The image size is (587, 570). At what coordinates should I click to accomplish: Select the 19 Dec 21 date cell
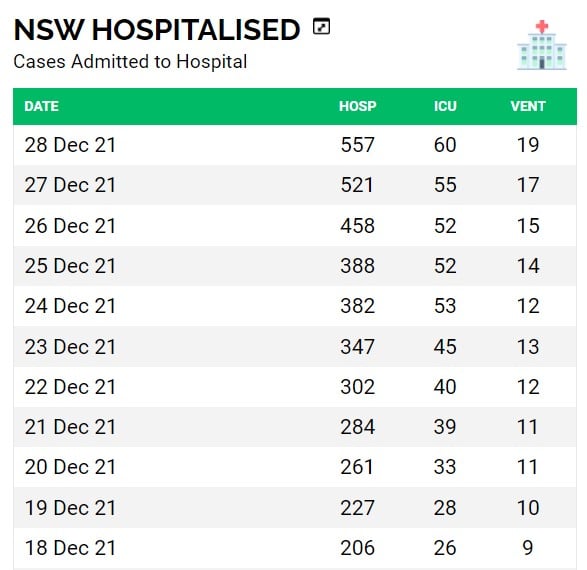tap(70, 507)
